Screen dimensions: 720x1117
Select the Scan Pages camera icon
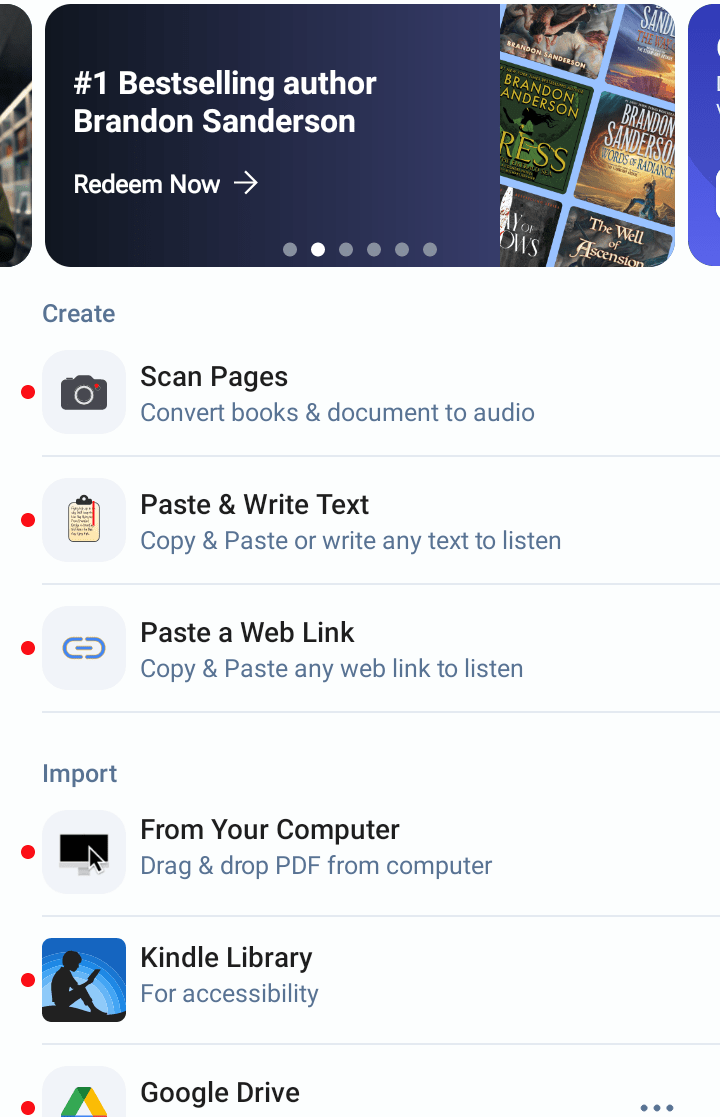84,392
